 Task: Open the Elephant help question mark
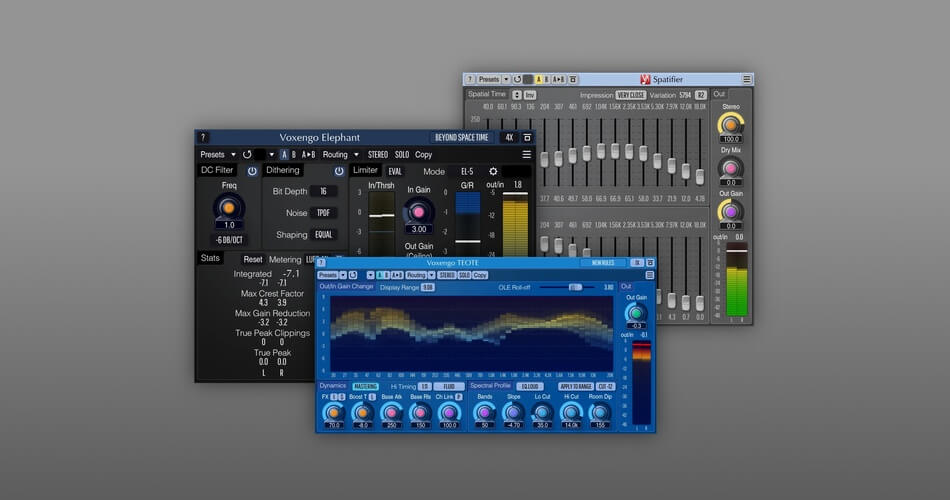coord(203,138)
